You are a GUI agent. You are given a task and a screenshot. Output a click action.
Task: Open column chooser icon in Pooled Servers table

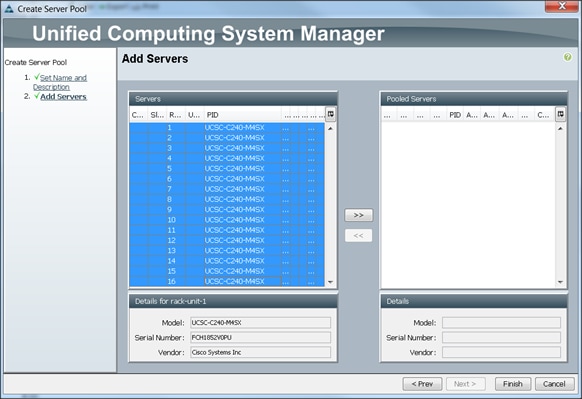click(560, 114)
